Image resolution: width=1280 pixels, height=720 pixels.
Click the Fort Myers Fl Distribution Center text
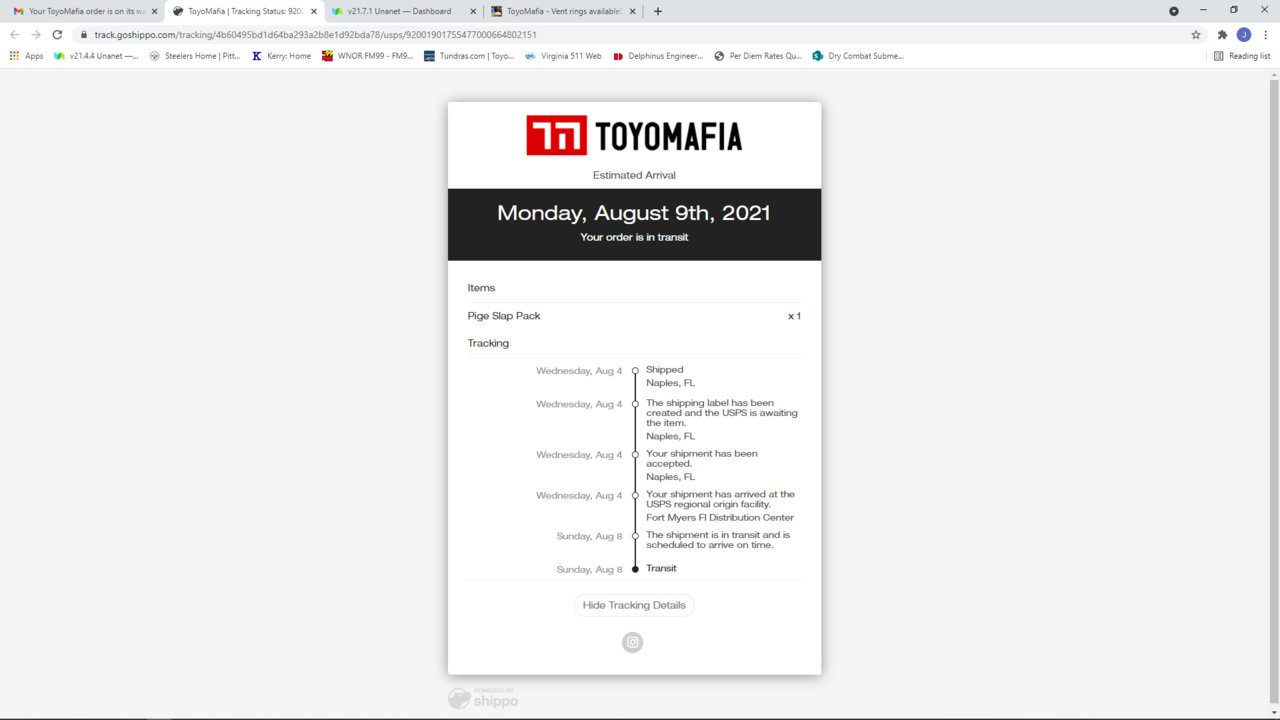[x=720, y=518]
